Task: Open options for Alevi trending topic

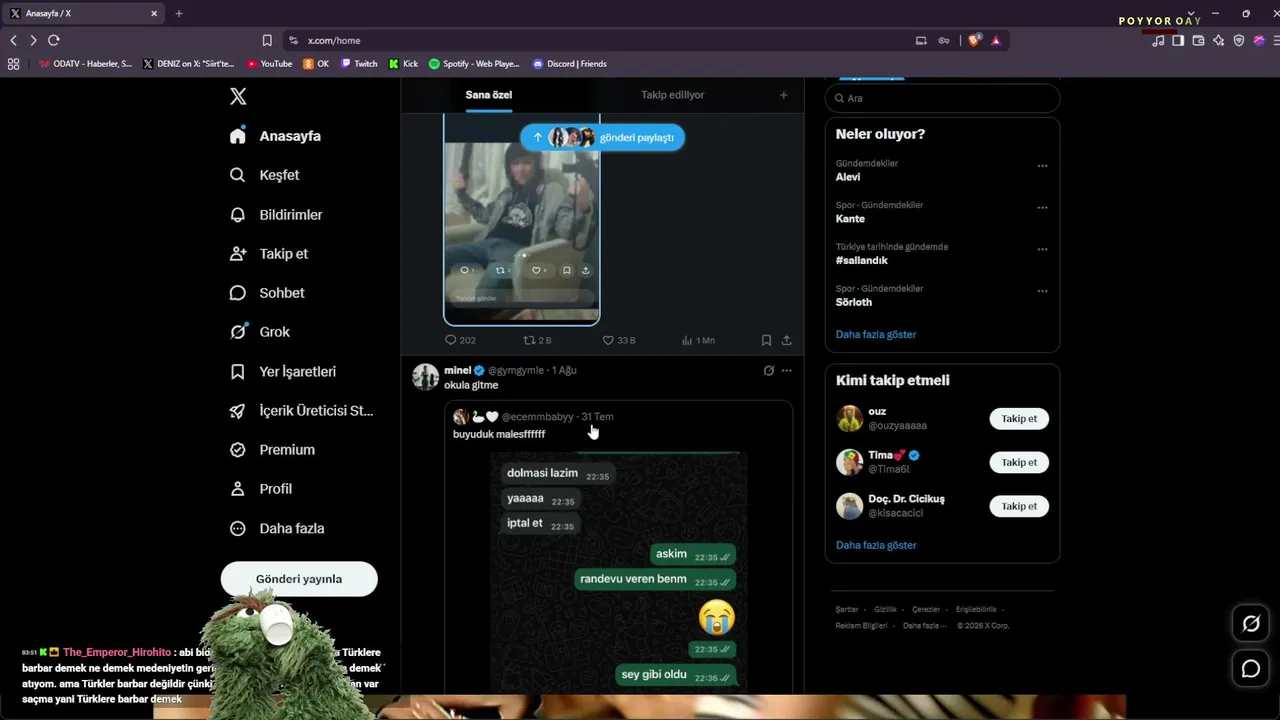Action: [1042, 166]
